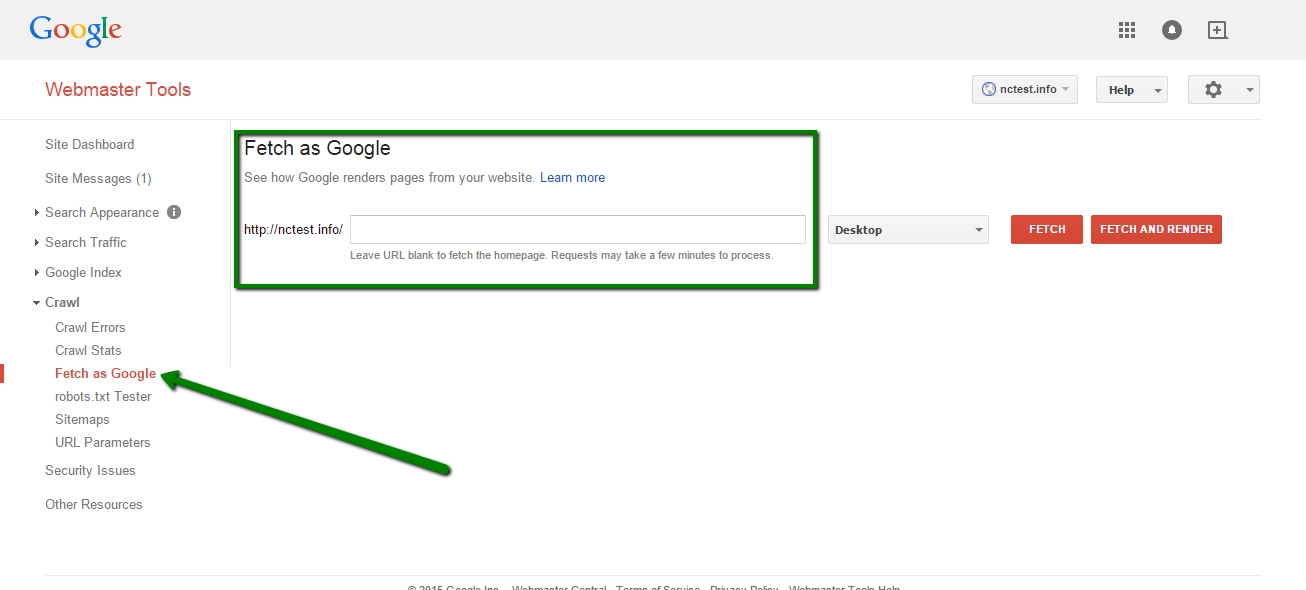This screenshot has height=590, width=1306.
Task: Open Site Dashboard
Action: (x=89, y=144)
